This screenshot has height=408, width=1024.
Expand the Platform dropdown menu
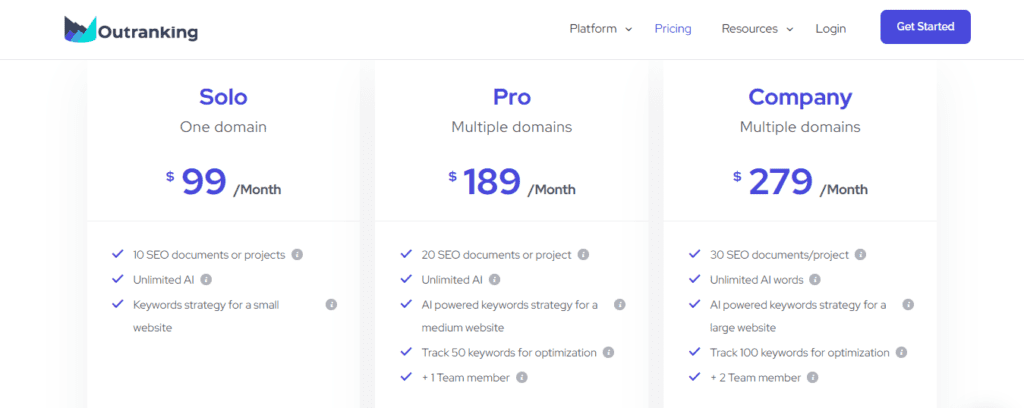pyautogui.click(x=601, y=29)
